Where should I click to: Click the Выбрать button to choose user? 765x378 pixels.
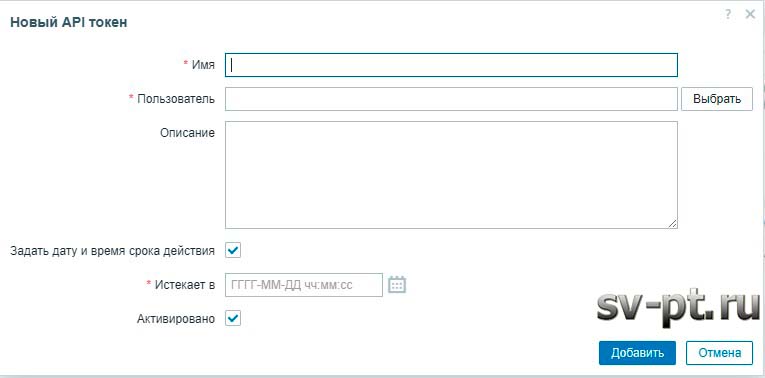pyautogui.click(x=717, y=99)
